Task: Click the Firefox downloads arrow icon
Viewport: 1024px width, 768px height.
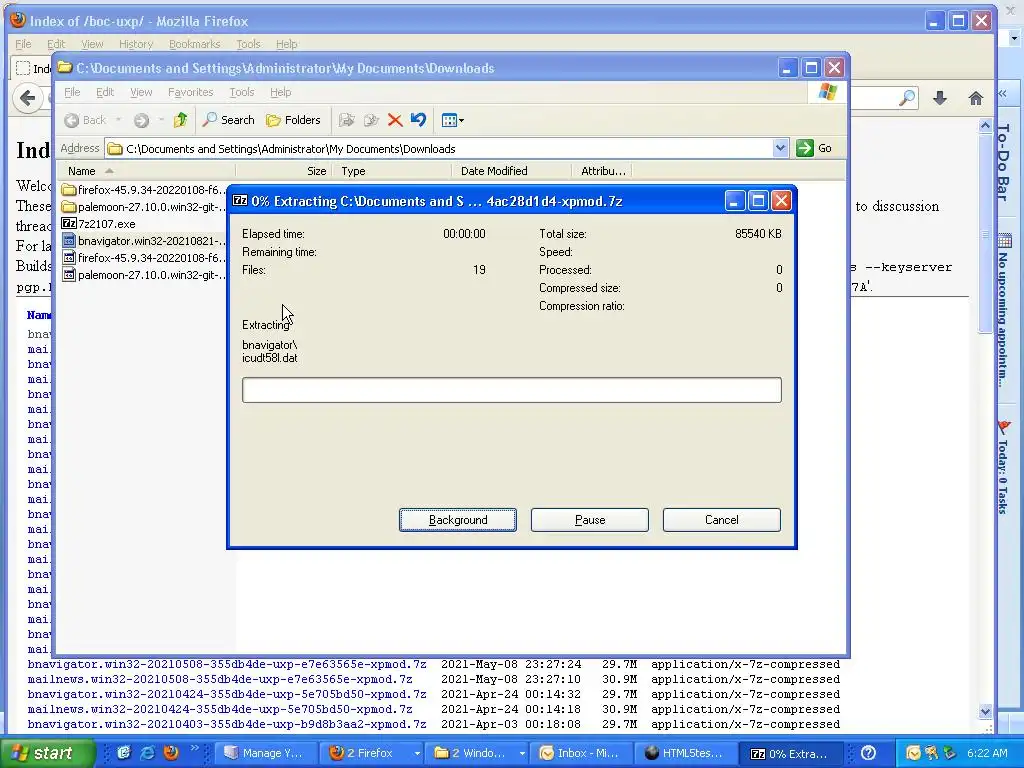Action: [940, 98]
